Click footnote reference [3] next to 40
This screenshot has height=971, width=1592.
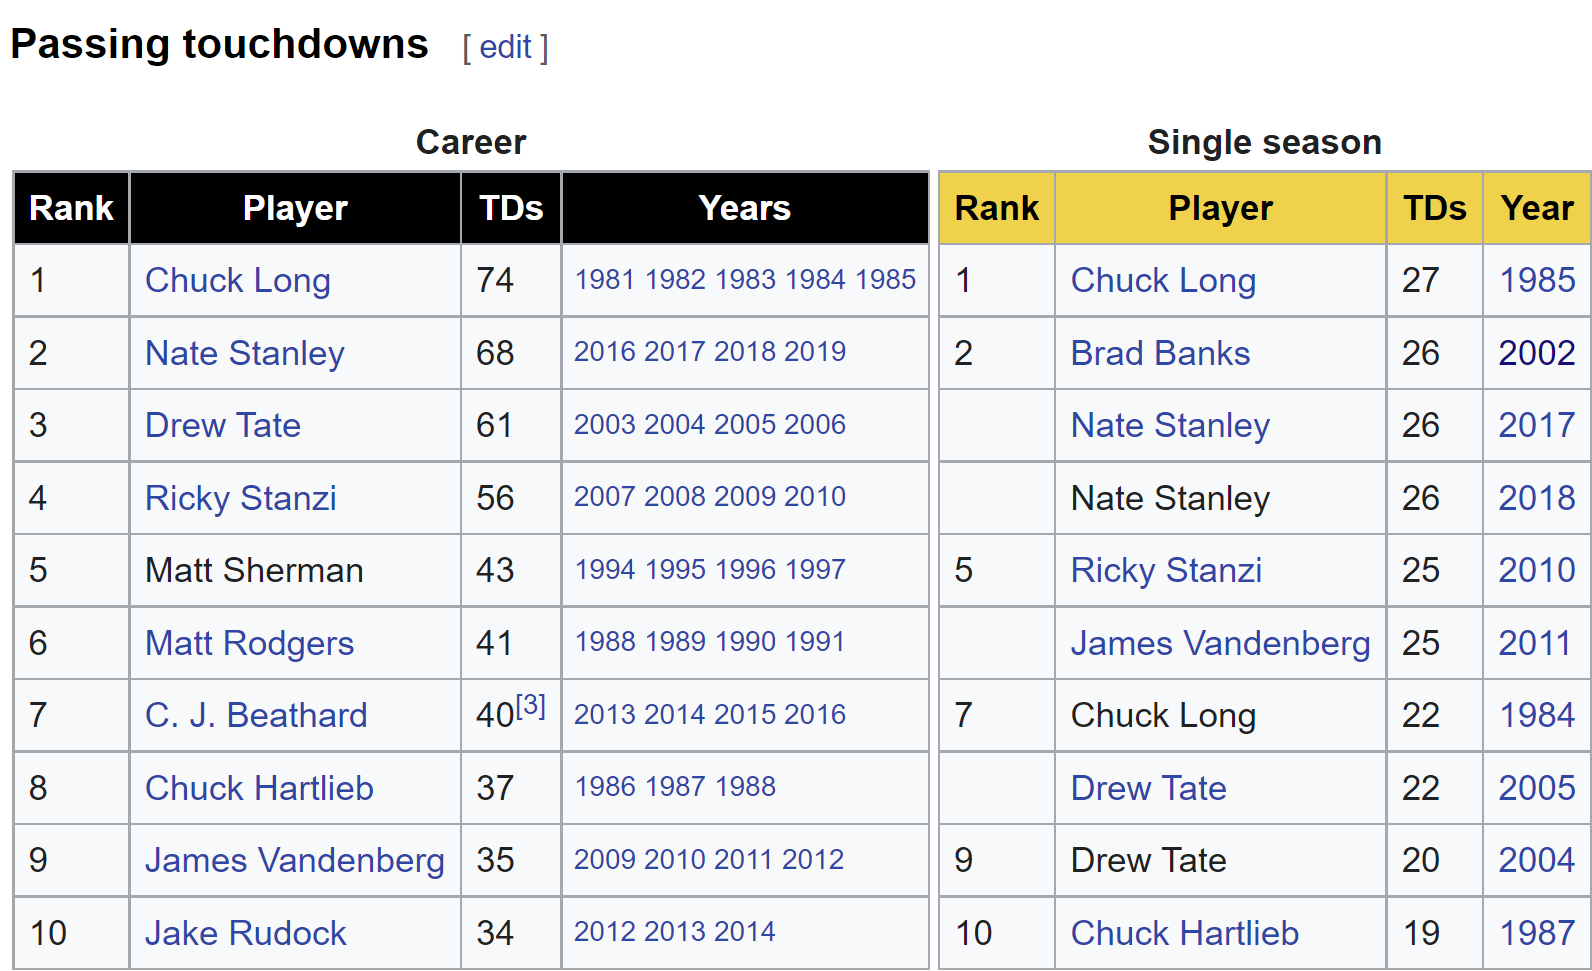530,706
